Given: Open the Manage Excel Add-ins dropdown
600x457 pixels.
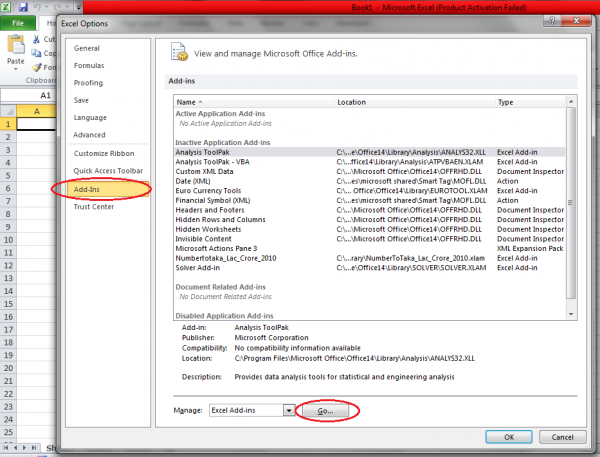Looking at the screenshot, I should click(289, 410).
